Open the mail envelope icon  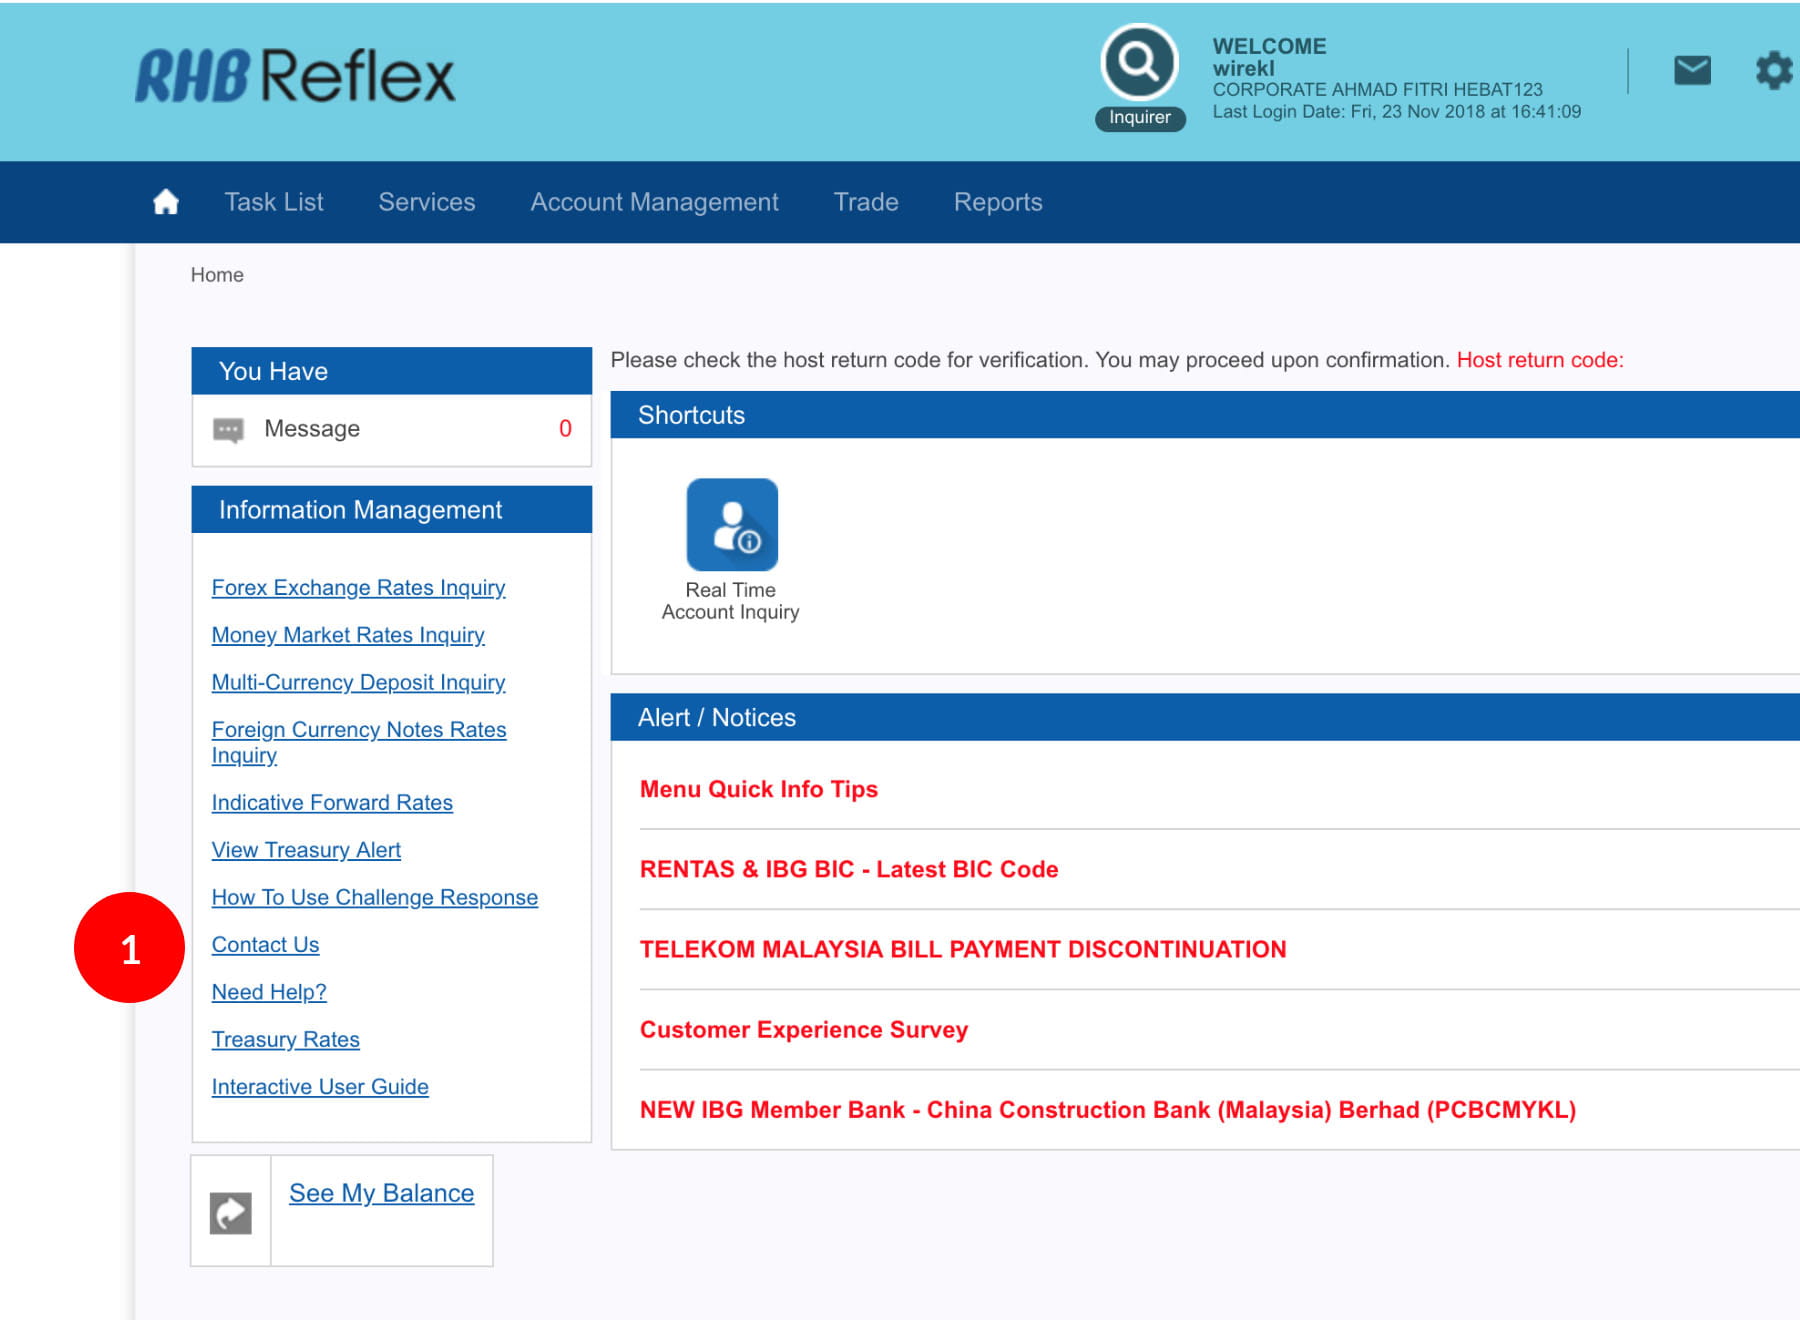(x=1692, y=71)
